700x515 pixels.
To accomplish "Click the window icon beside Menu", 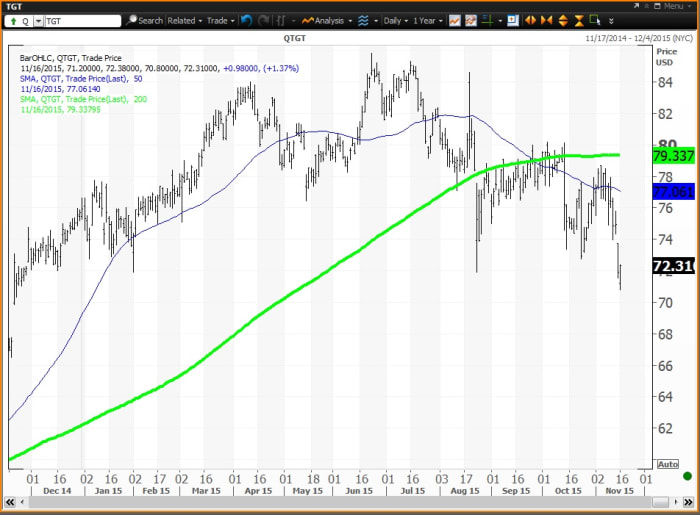I will coord(657,6).
